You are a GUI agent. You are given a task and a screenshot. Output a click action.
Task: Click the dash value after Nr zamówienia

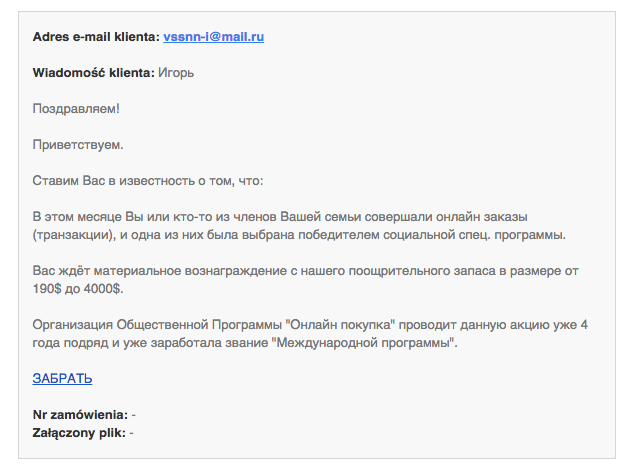pyautogui.click(x=134, y=414)
